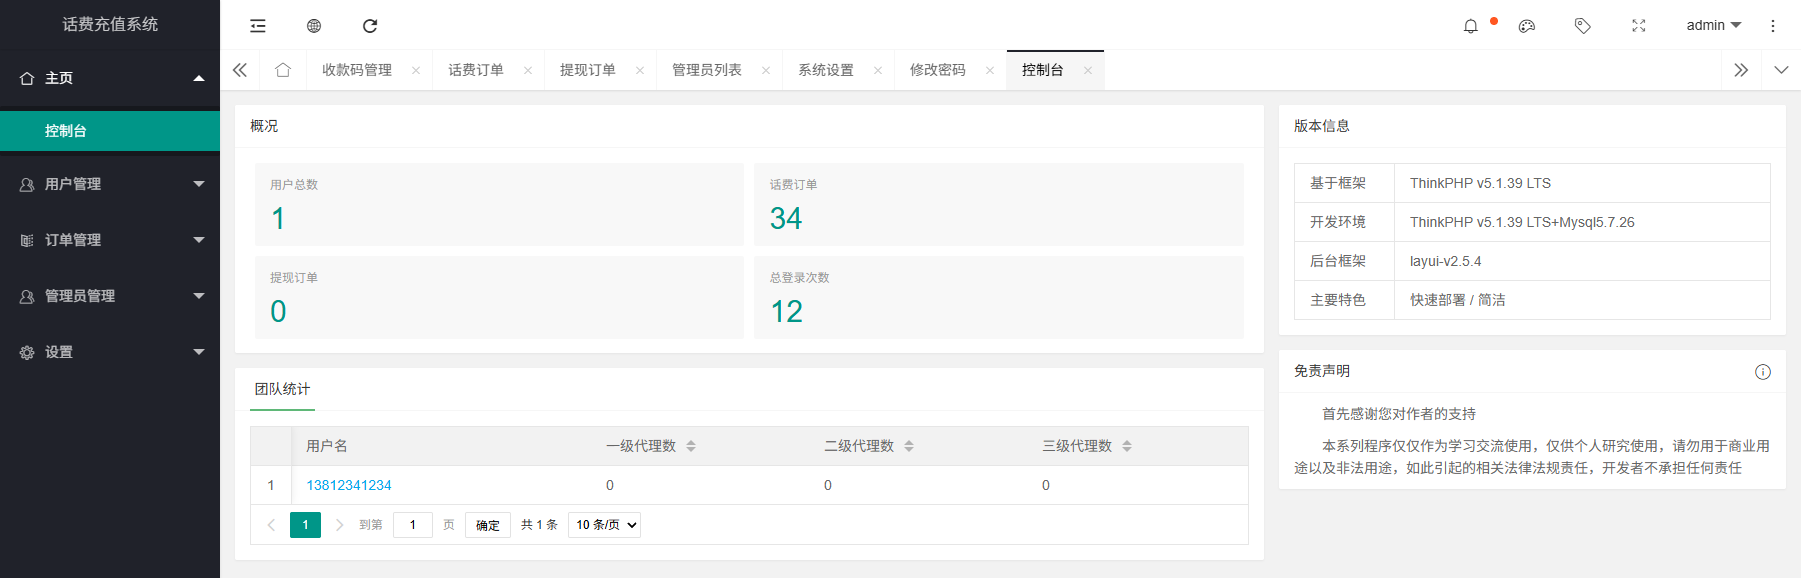The height and width of the screenshot is (578, 1801).
Task: Go to the home tab icon
Action: [283, 70]
